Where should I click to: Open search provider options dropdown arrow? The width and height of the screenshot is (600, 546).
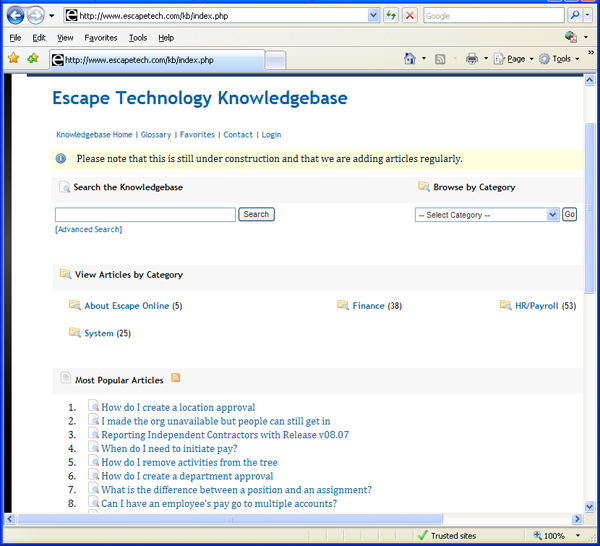(587, 15)
